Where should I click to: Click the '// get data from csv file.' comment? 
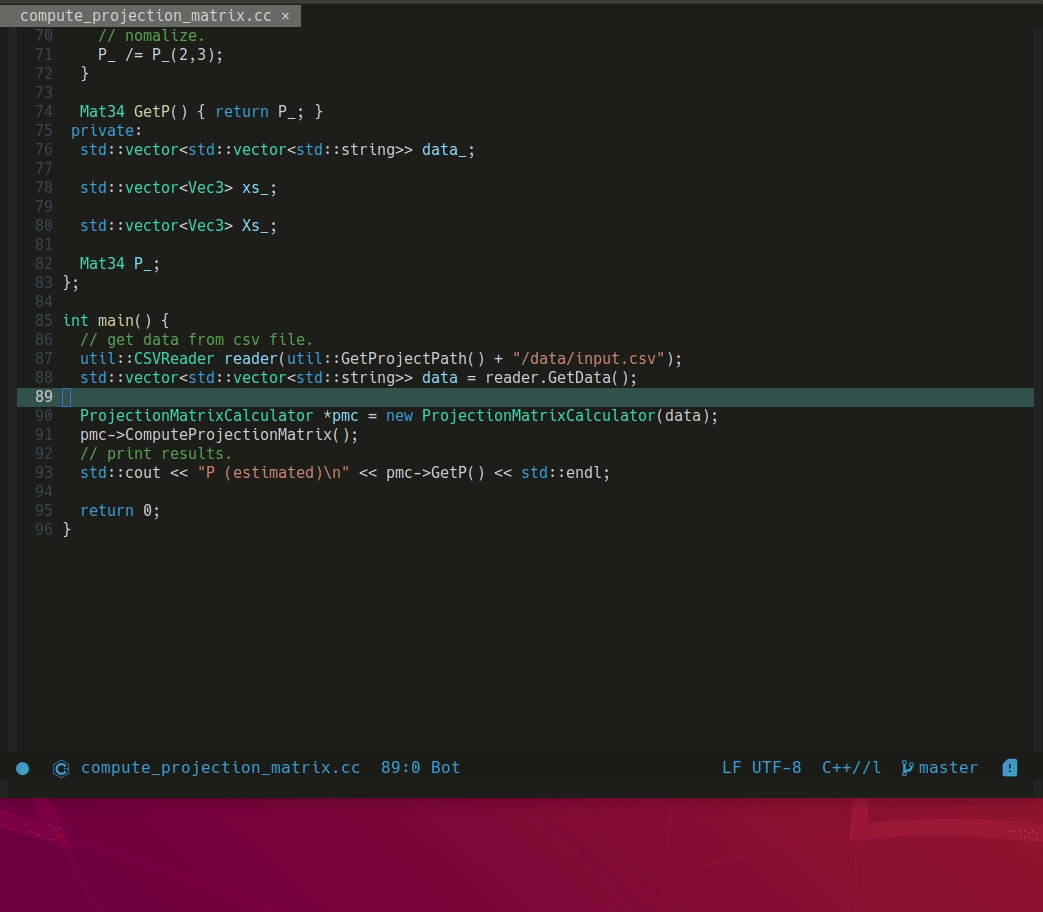196,340
